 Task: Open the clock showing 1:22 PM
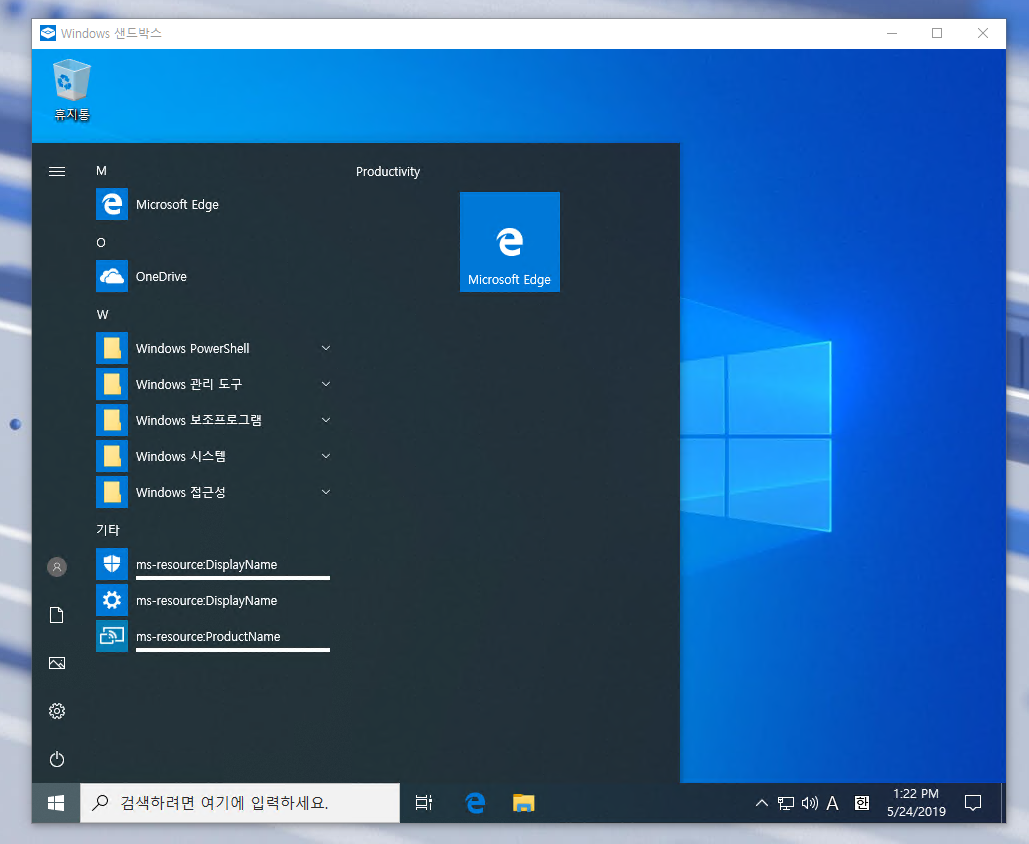click(916, 803)
